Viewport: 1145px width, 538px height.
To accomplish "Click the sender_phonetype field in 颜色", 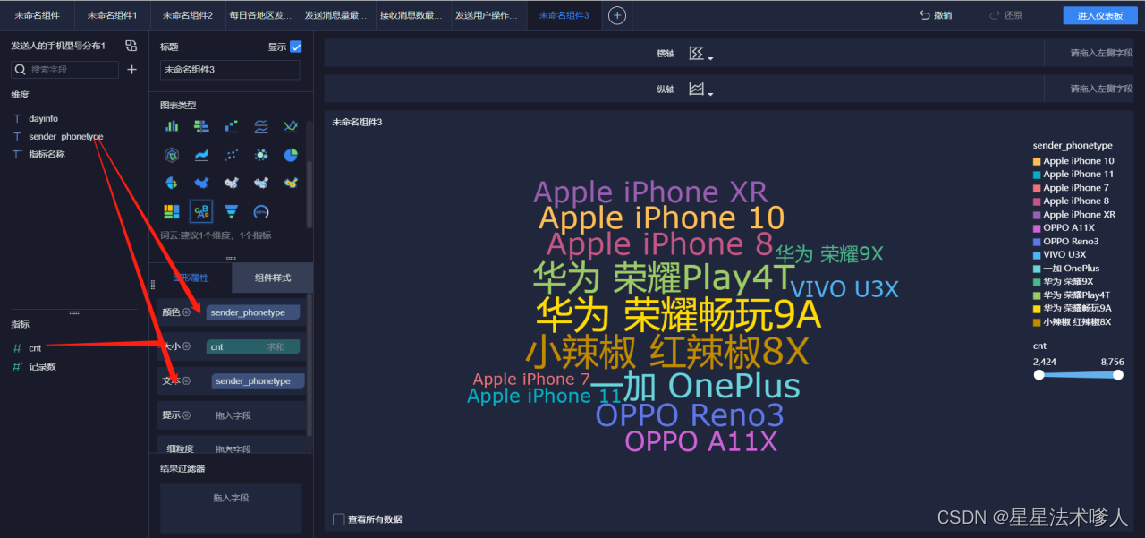I will pos(253,312).
